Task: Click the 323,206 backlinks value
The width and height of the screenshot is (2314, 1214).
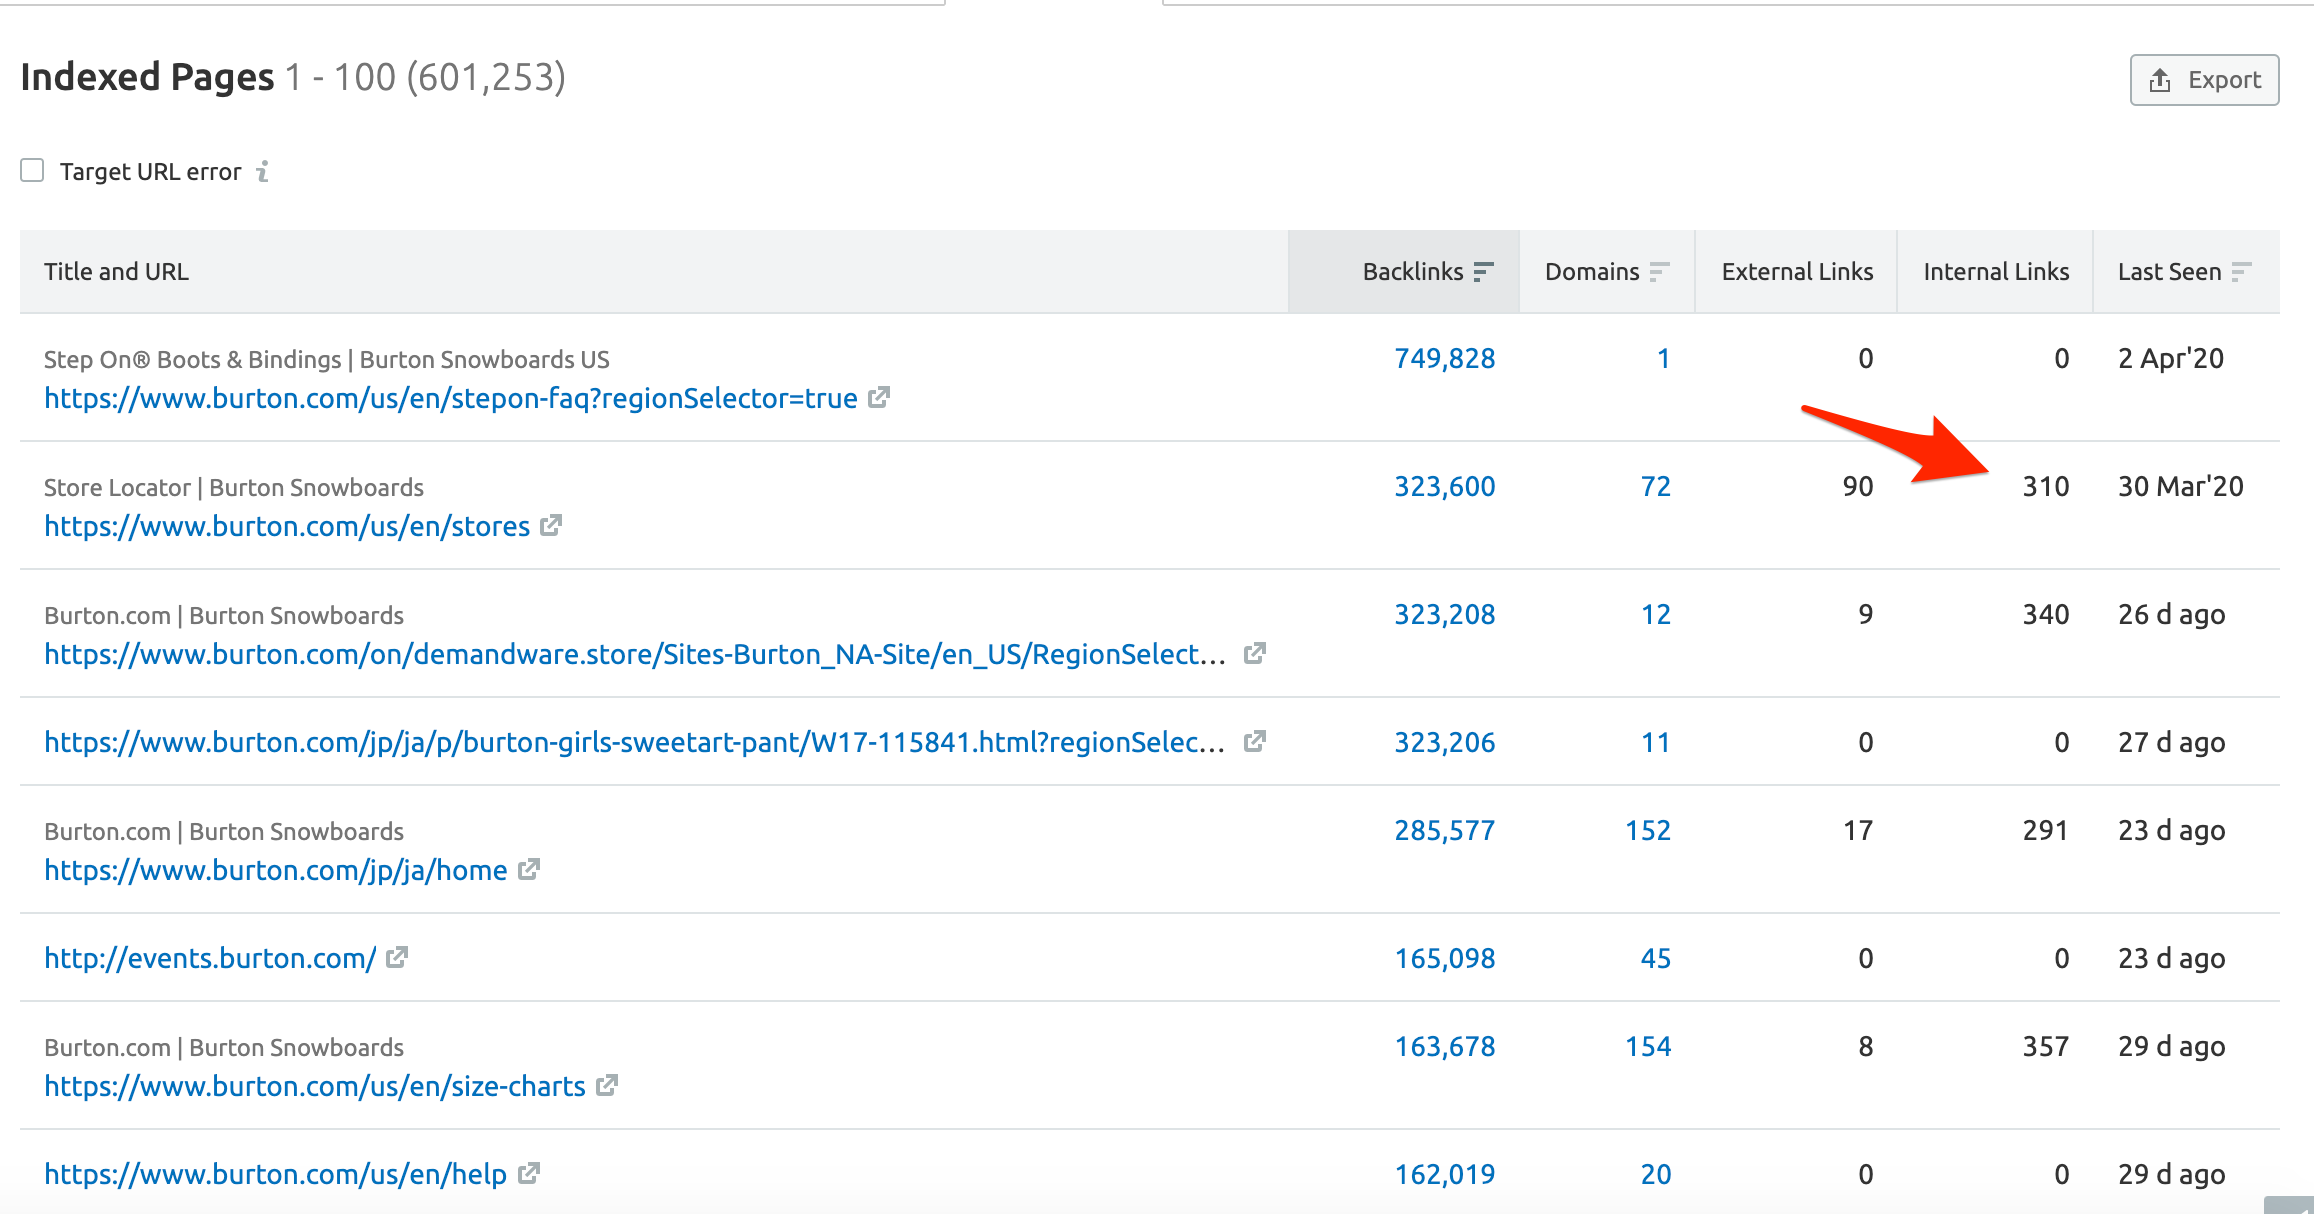Action: (1445, 743)
